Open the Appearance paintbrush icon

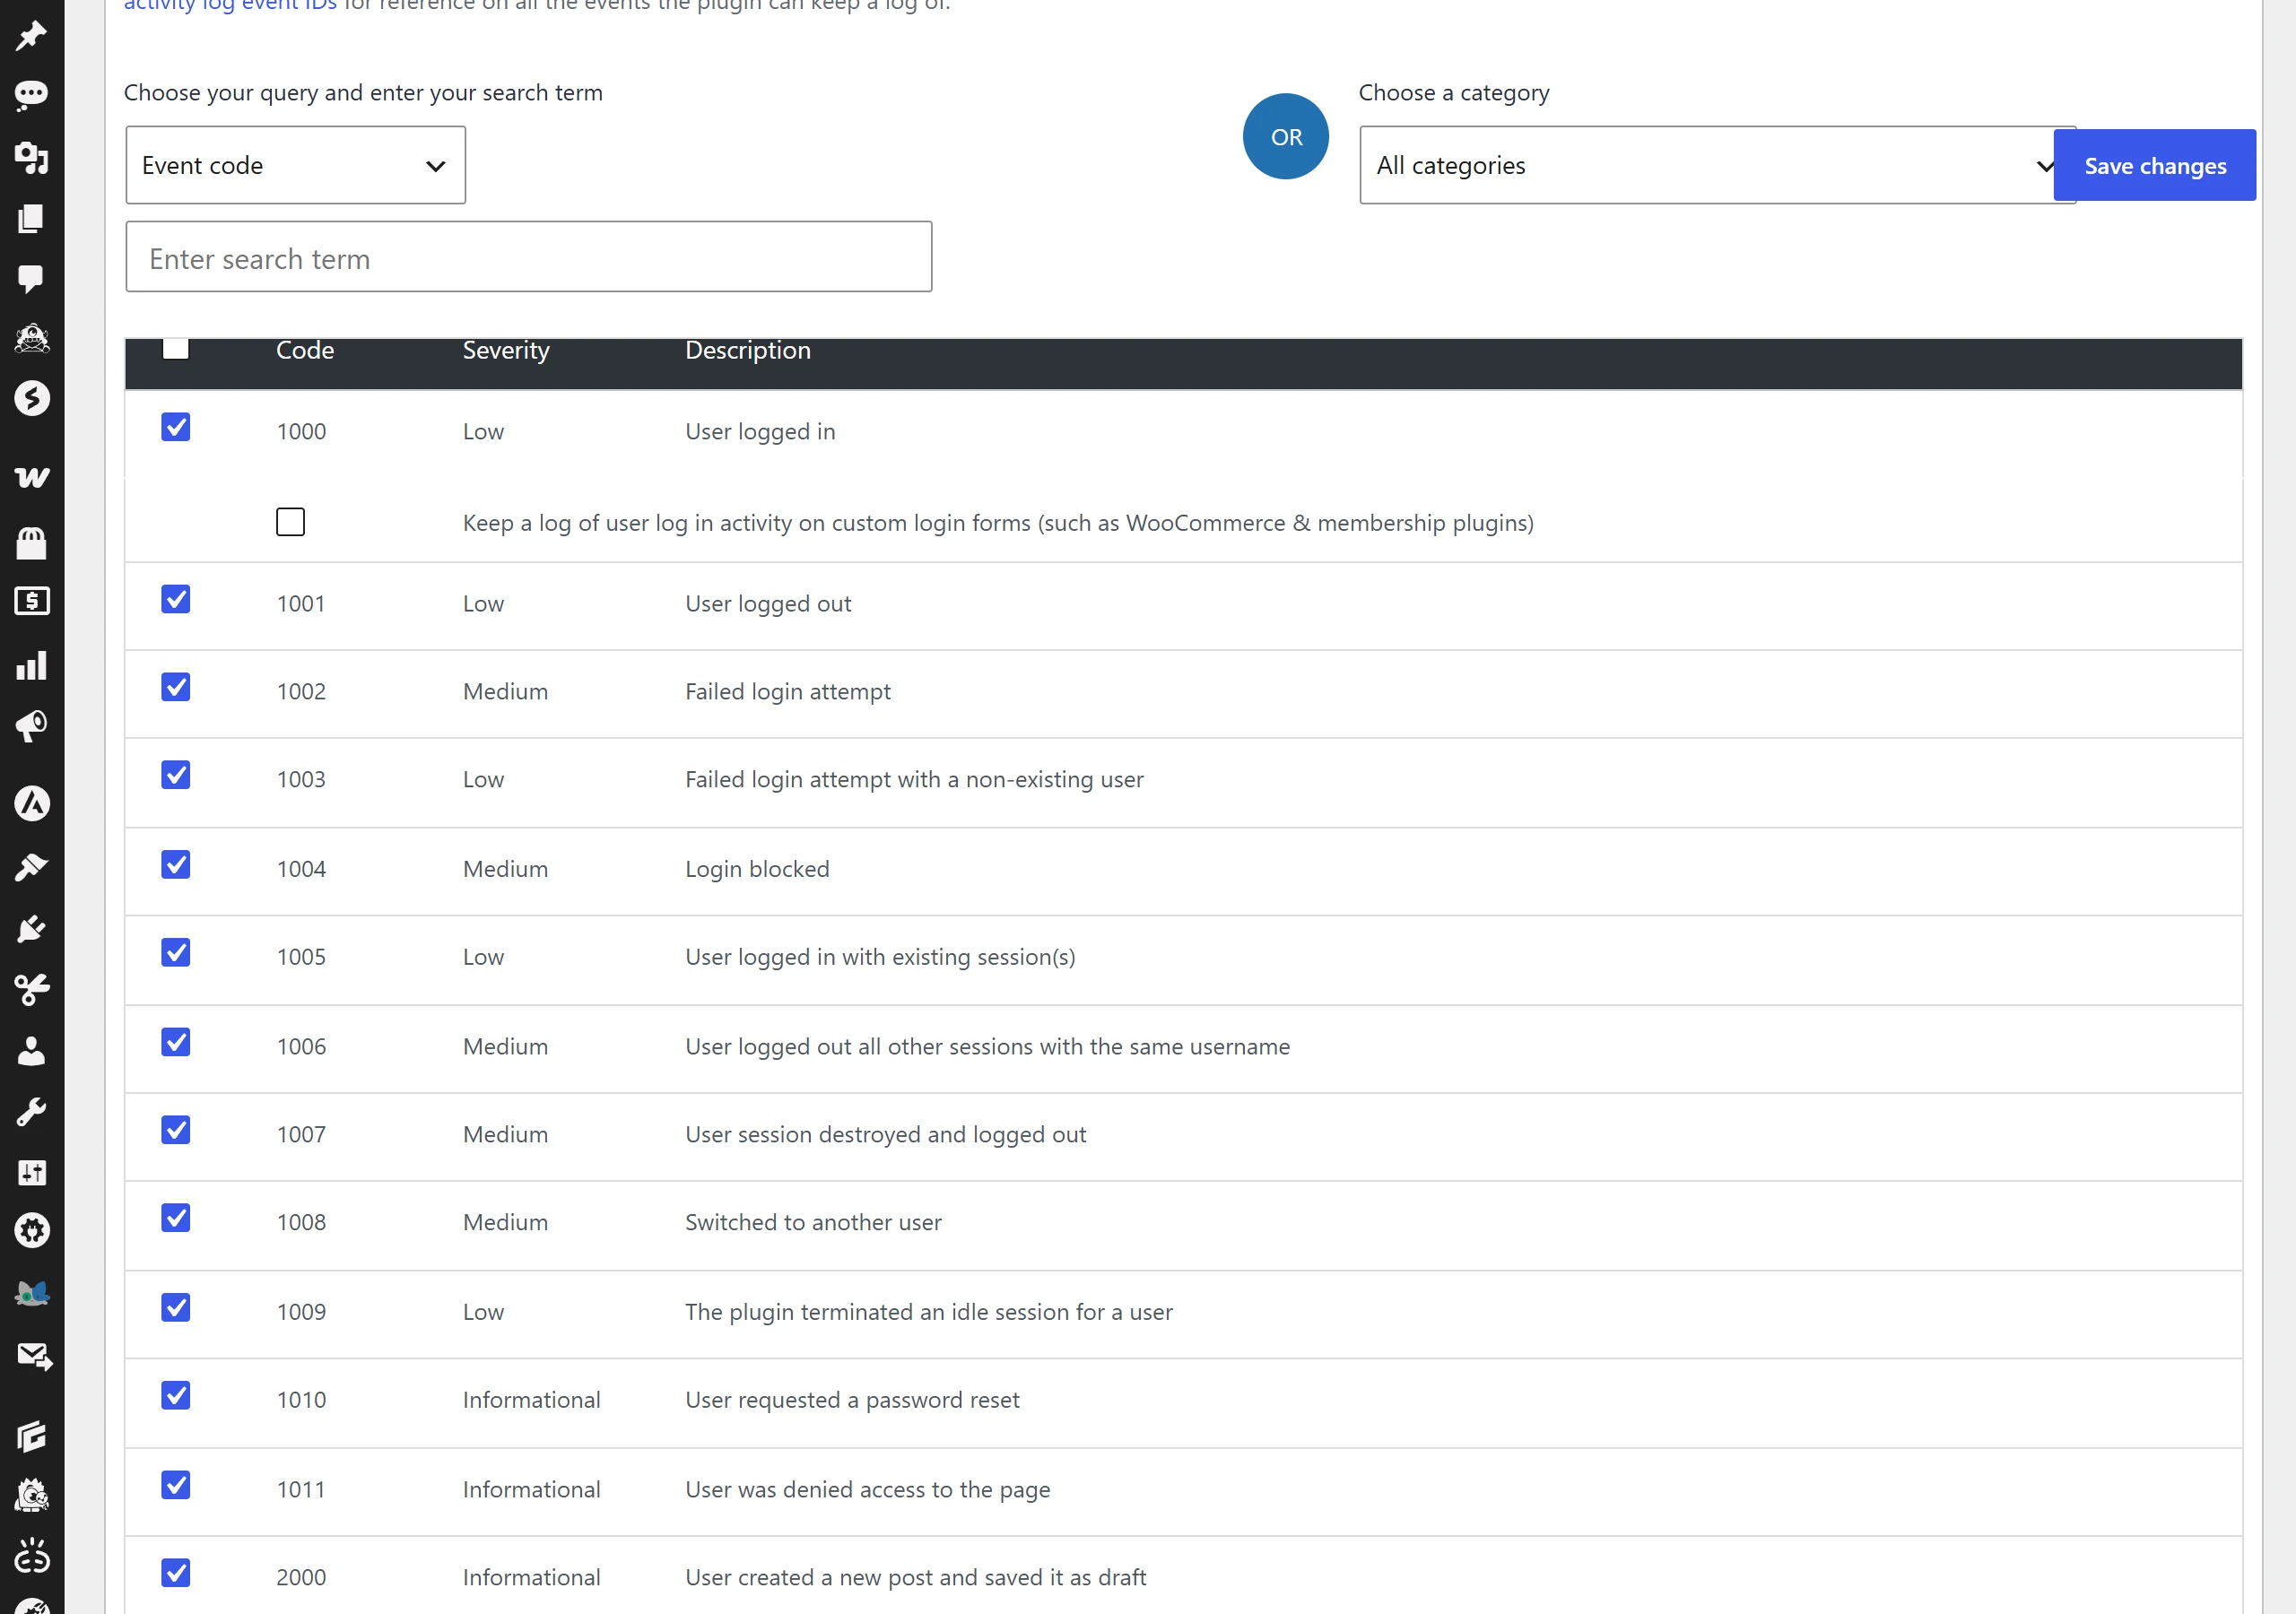tap(31, 867)
